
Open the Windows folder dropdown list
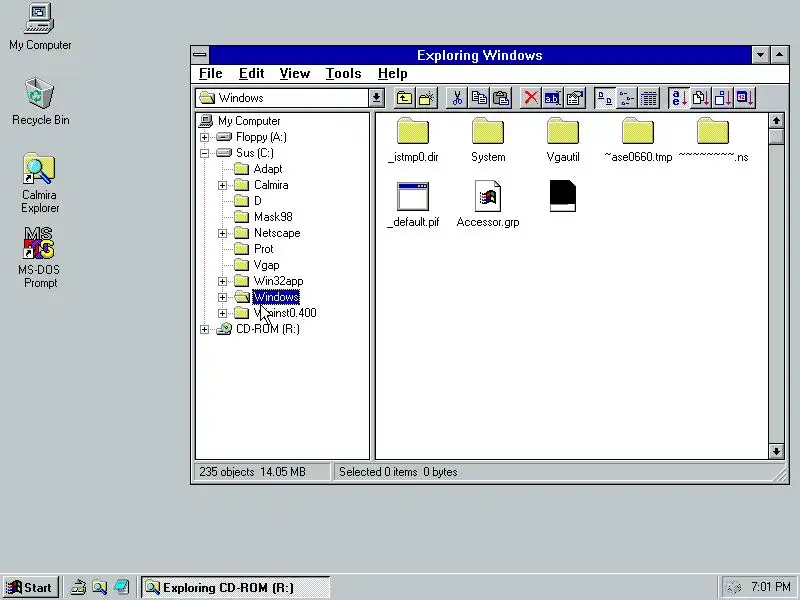tap(377, 97)
